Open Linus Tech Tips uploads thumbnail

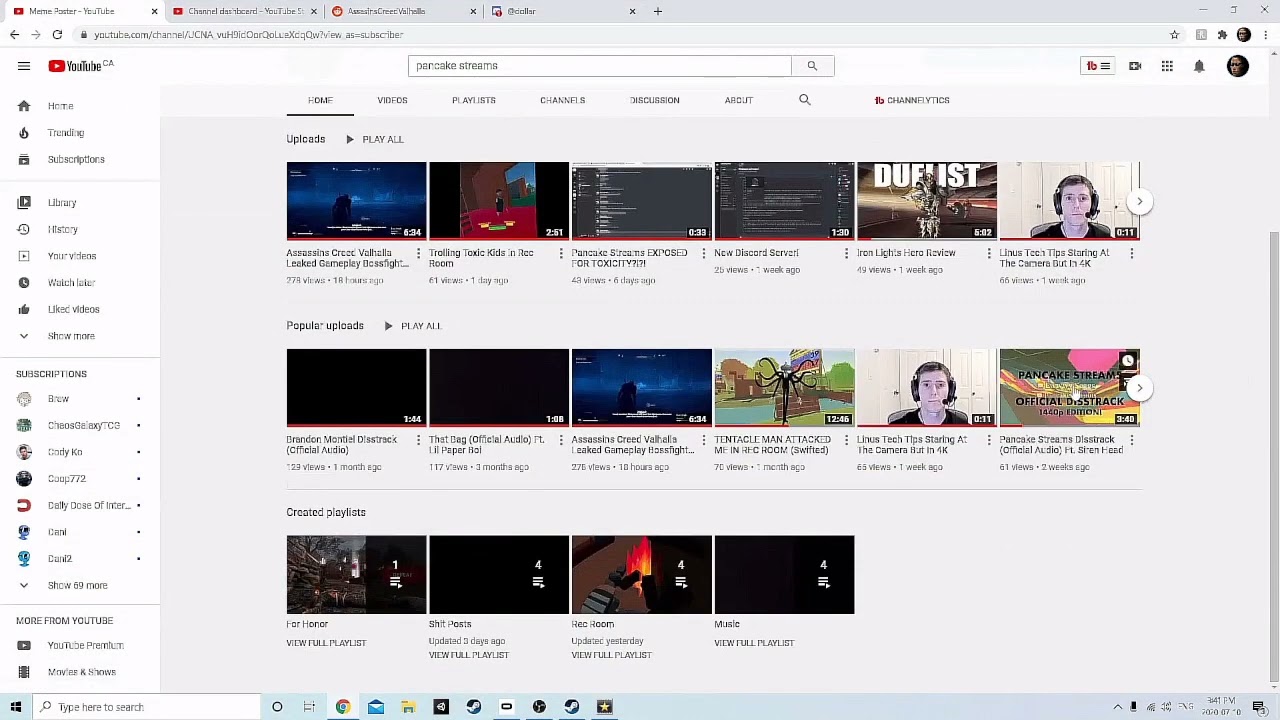pyautogui.click(x=1069, y=201)
